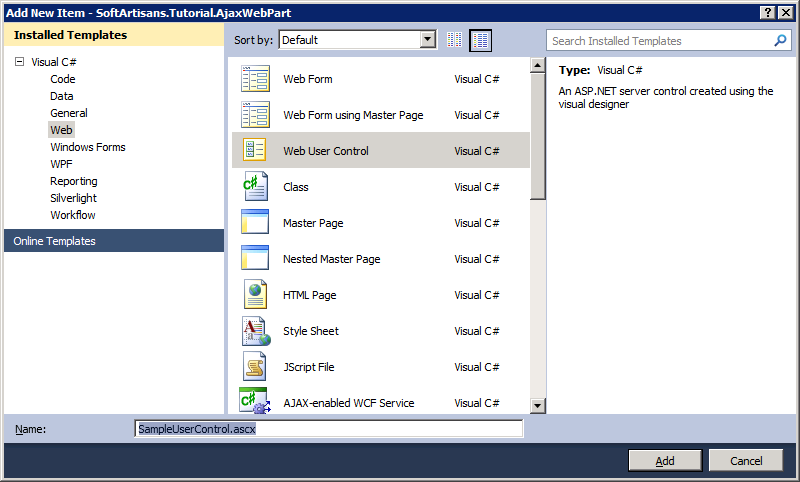Select the Code category
Viewport: 800px width, 482px height.
tap(63, 79)
